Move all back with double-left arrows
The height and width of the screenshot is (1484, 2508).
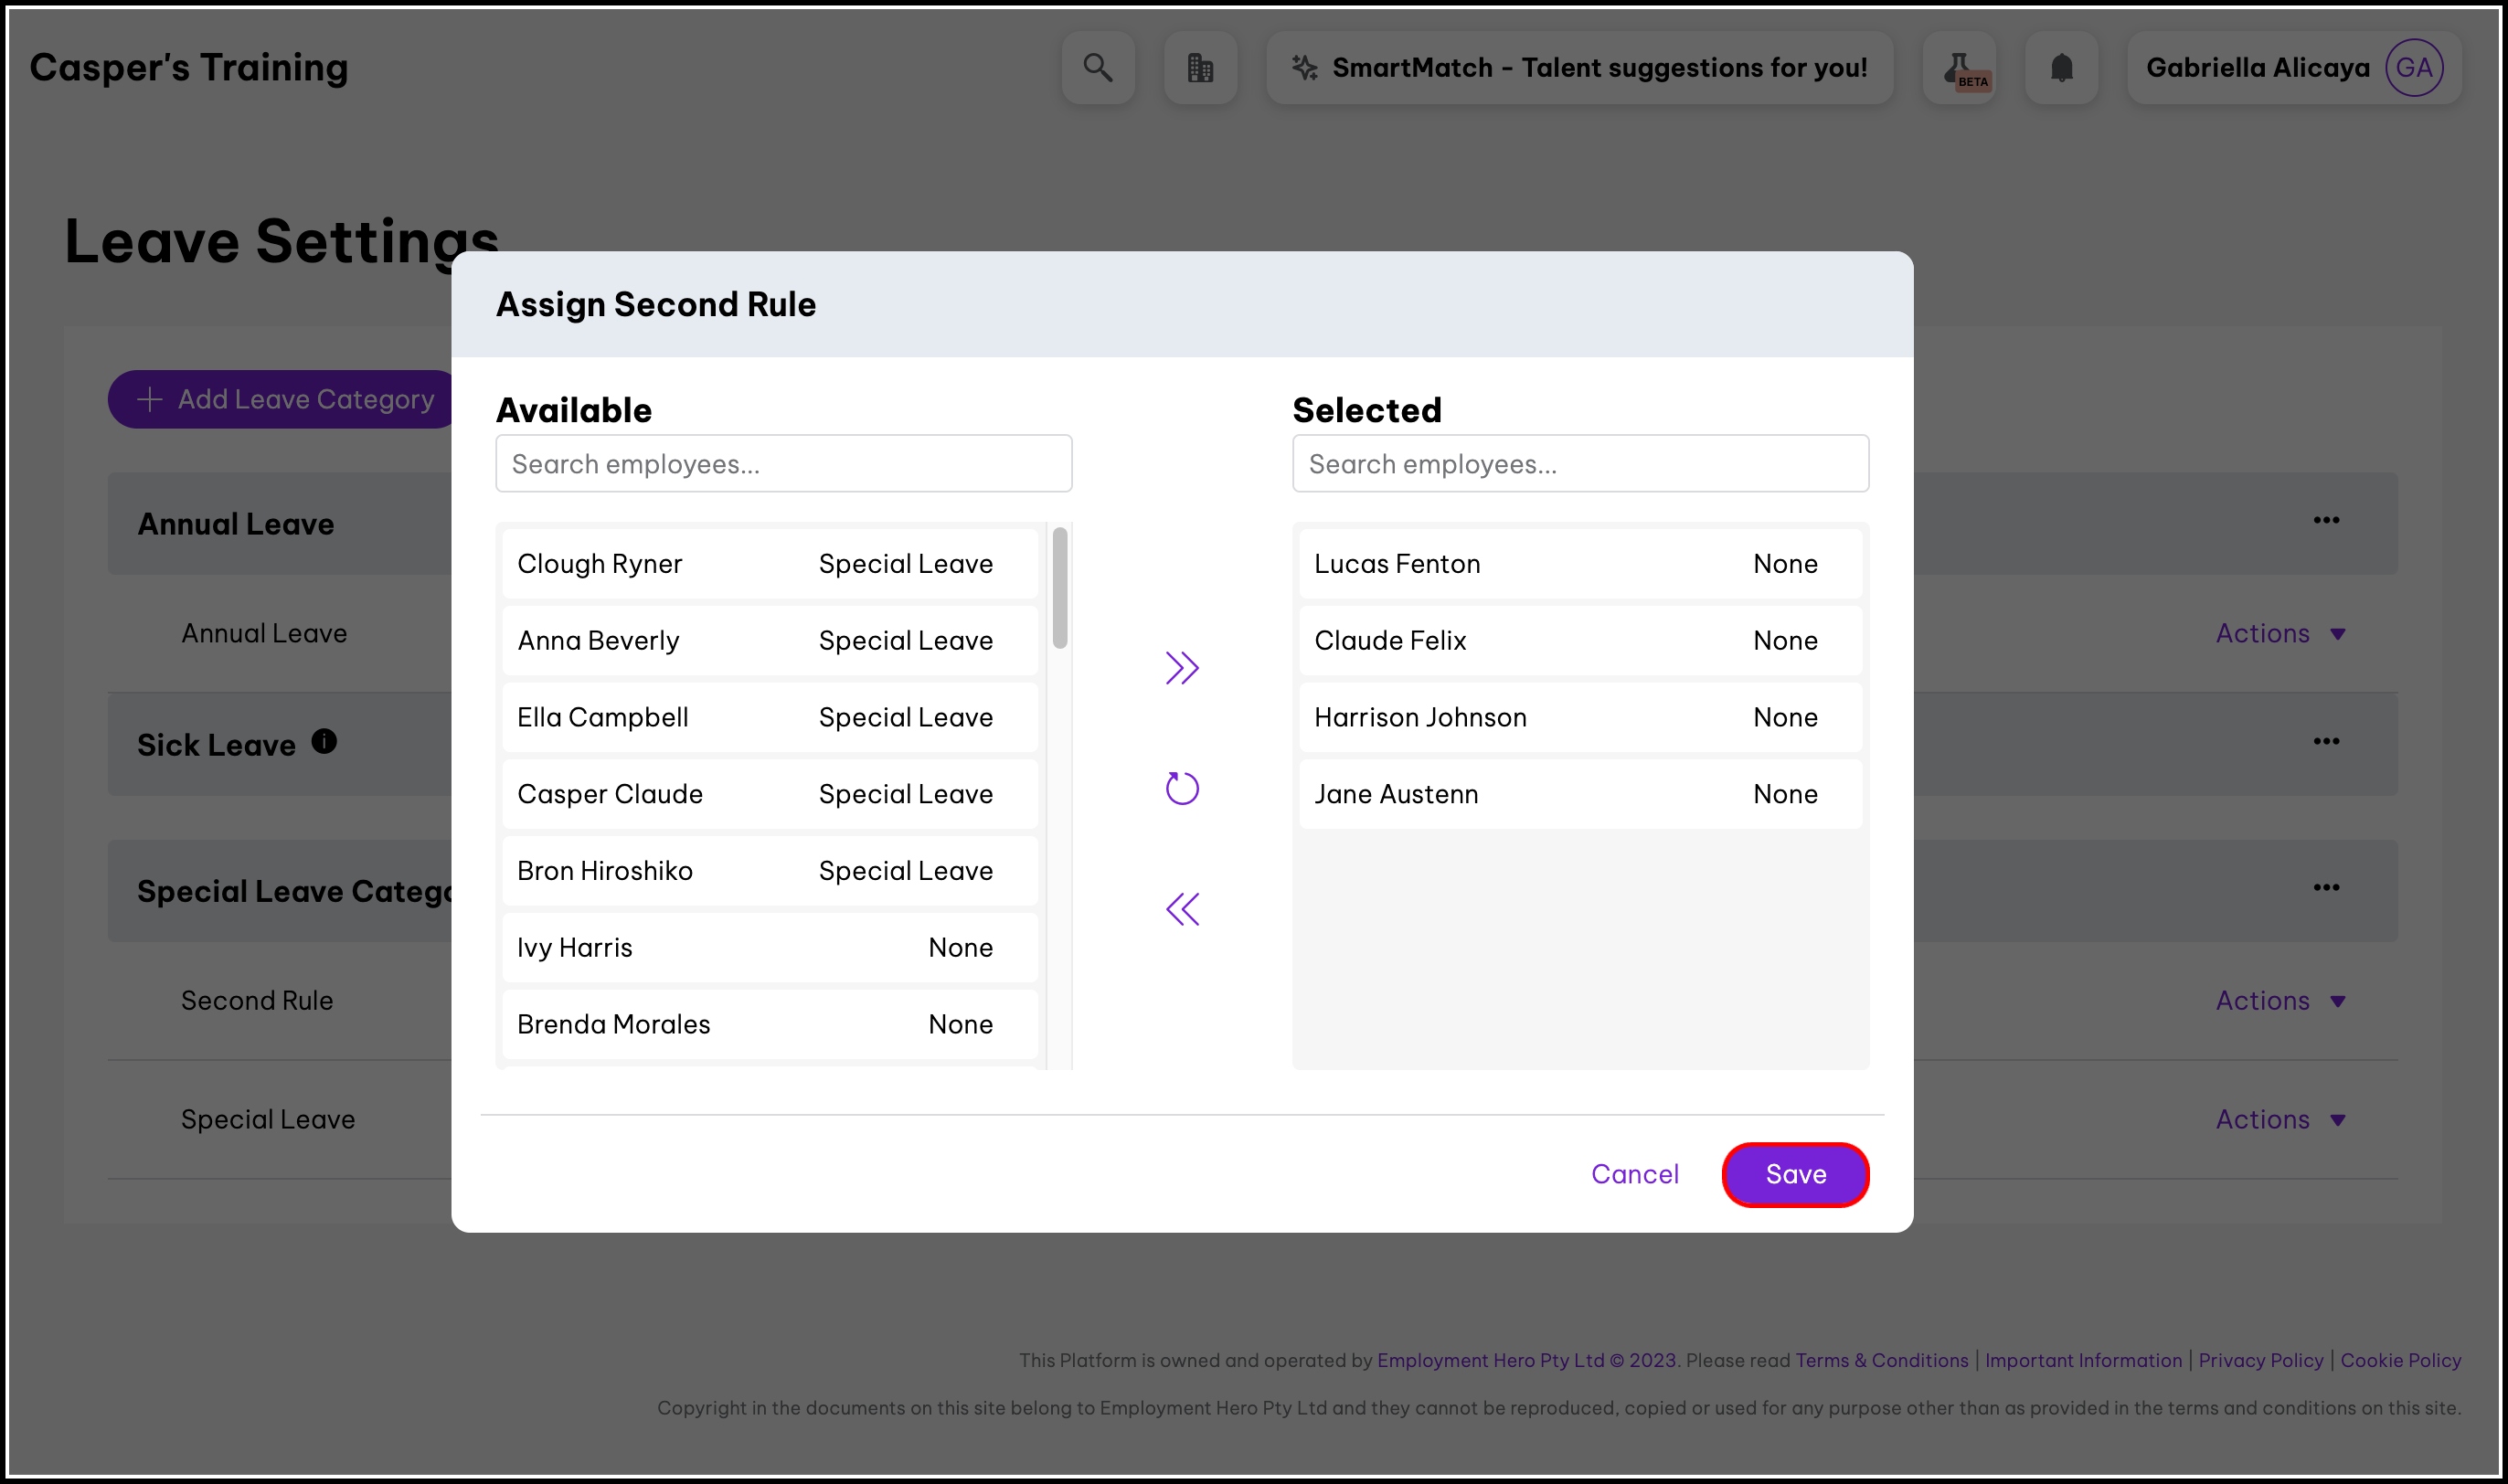coord(1181,908)
